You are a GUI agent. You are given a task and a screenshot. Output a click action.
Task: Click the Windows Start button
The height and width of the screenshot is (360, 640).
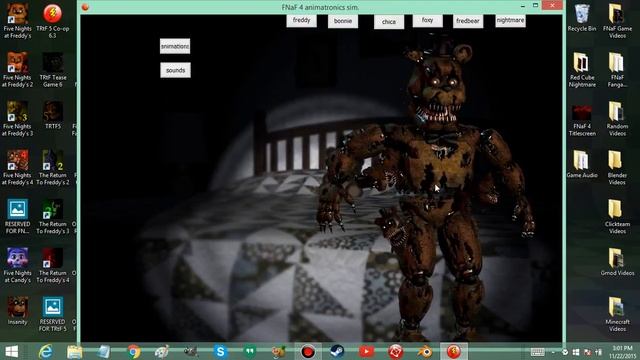click(11, 351)
